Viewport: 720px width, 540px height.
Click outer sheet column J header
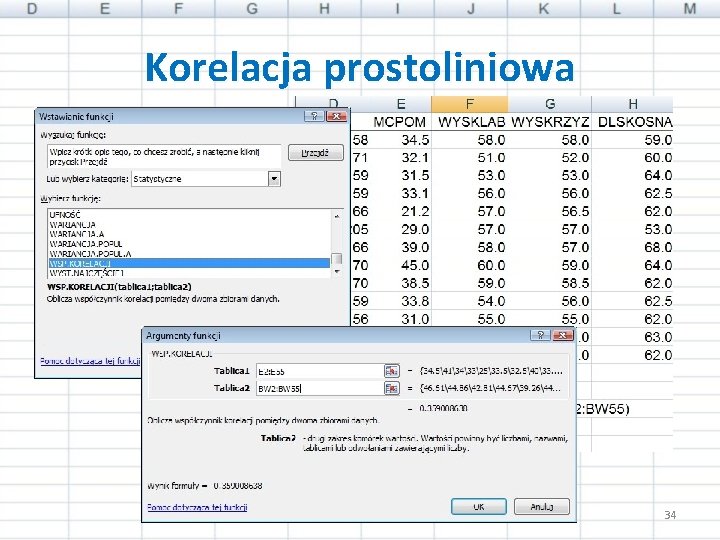pos(471,8)
